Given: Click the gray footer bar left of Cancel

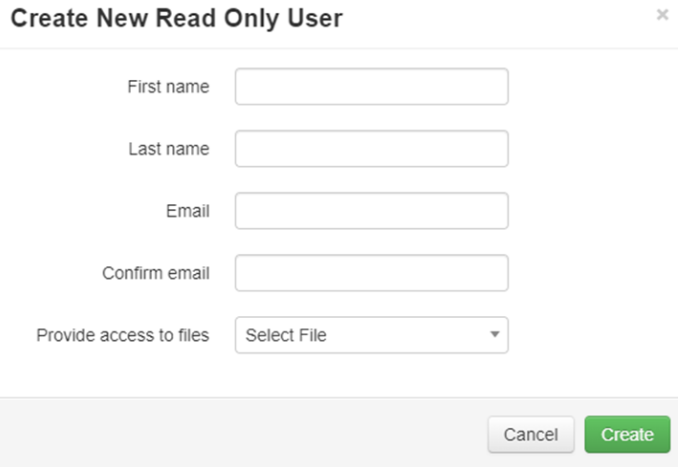Looking at the screenshot, I should (x=240, y=433).
